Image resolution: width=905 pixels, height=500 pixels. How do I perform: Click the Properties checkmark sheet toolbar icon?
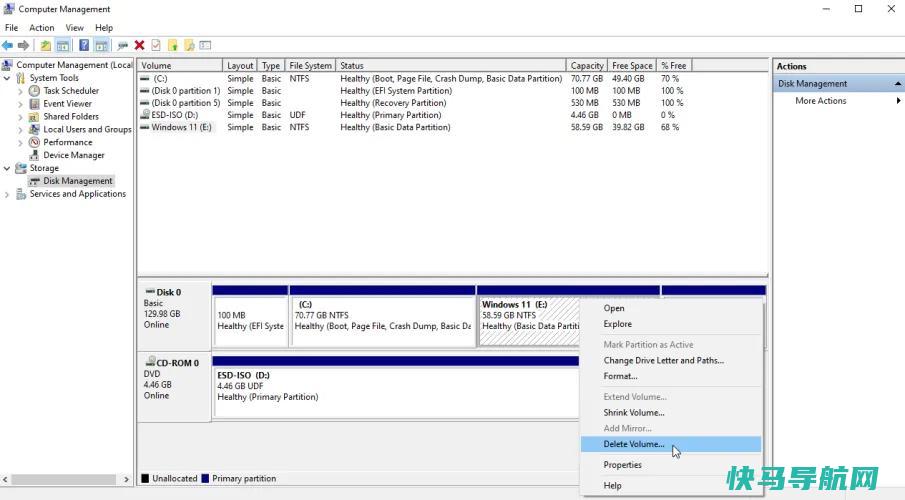(156, 45)
